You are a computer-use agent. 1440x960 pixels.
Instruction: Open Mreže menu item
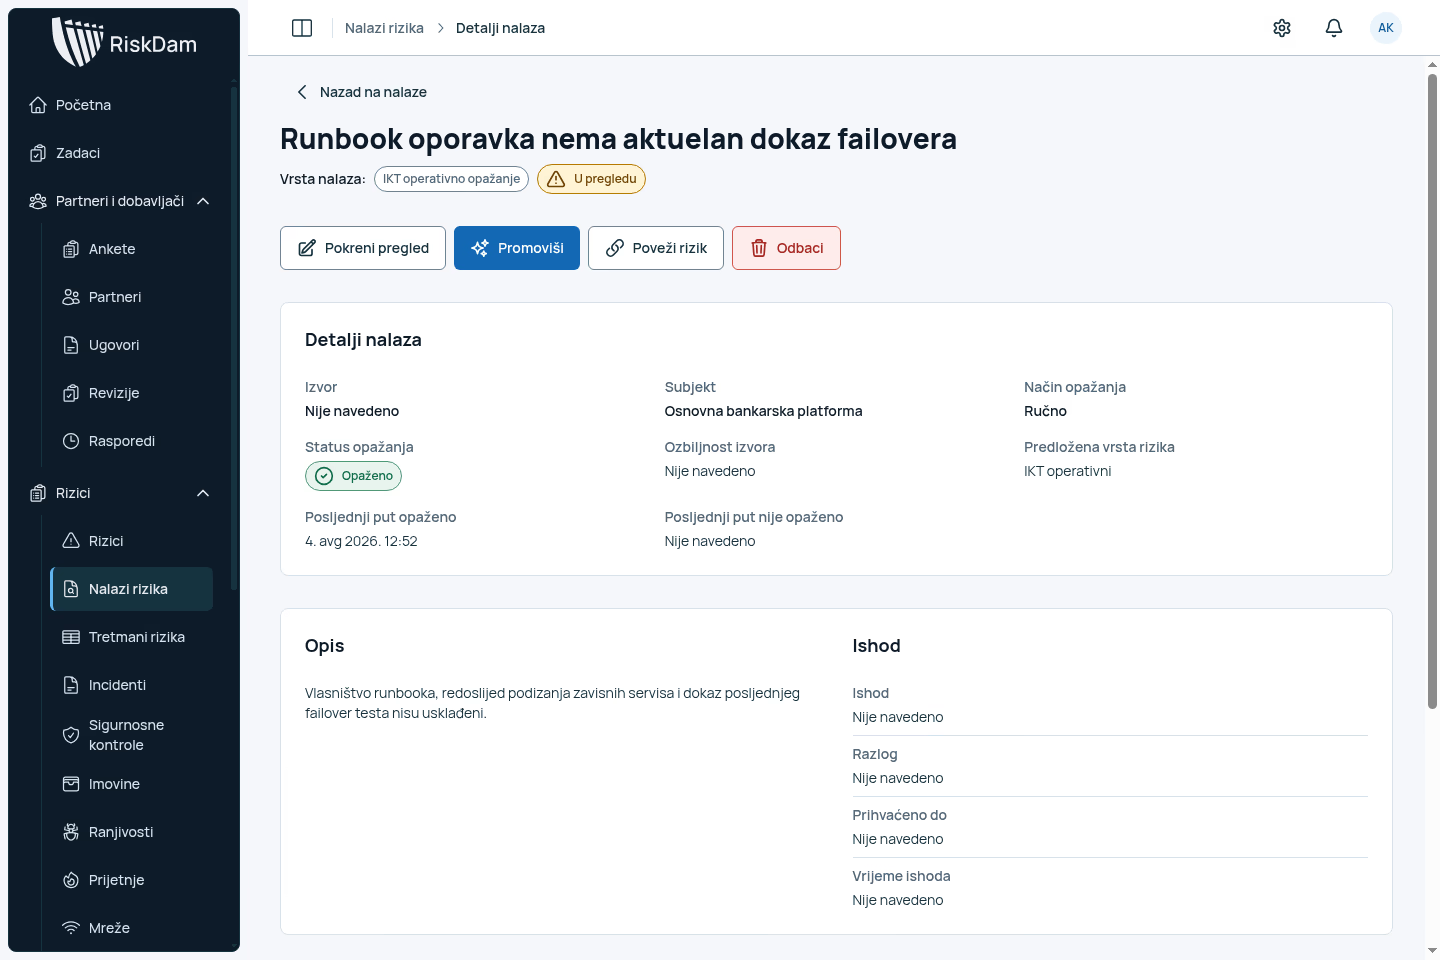click(131, 928)
